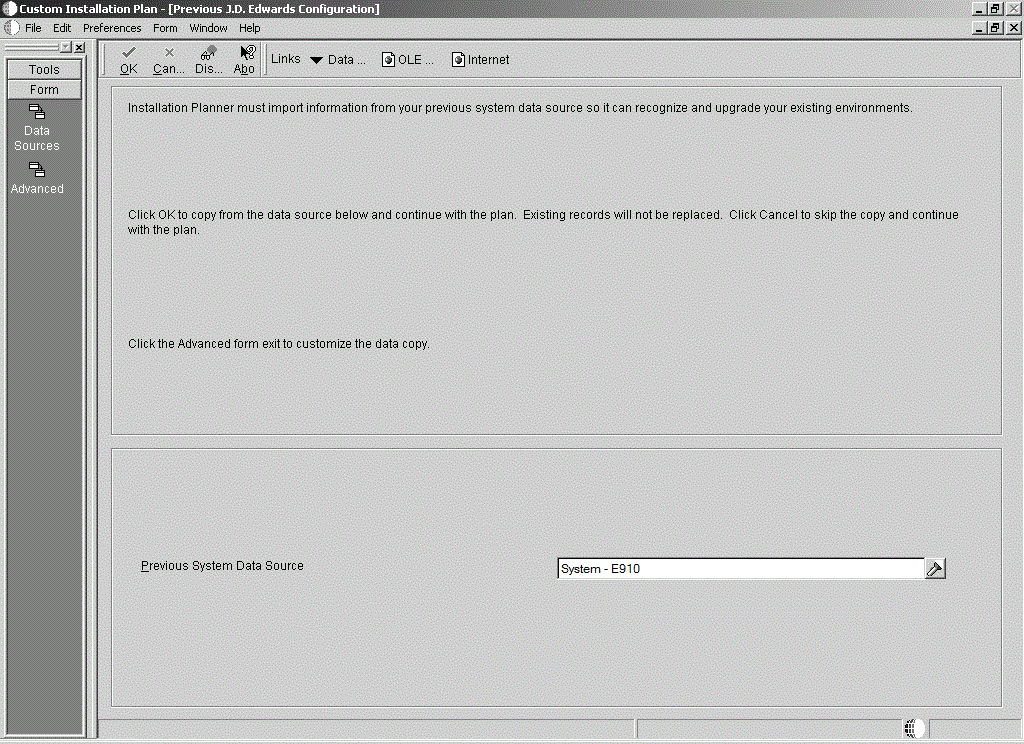Image resolution: width=1024 pixels, height=744 pixels.
Task: Close the side exit bar panel
Action: [x=79, y=47]
